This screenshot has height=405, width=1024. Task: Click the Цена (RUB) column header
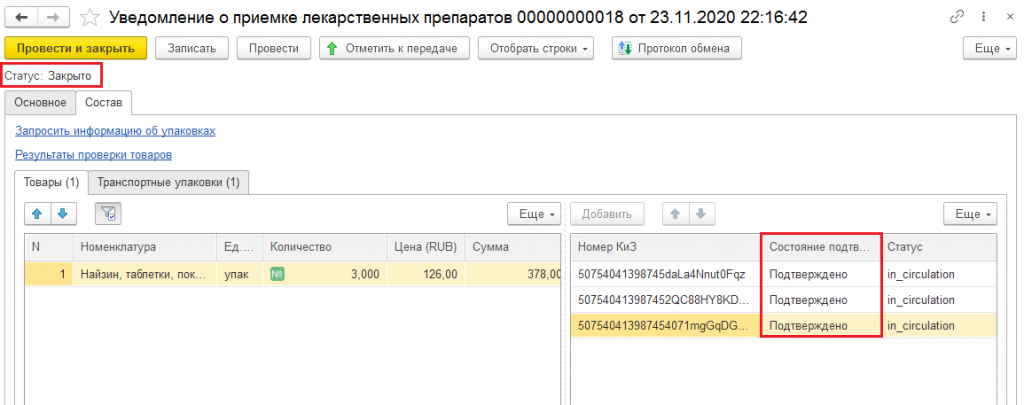[426, 247]
